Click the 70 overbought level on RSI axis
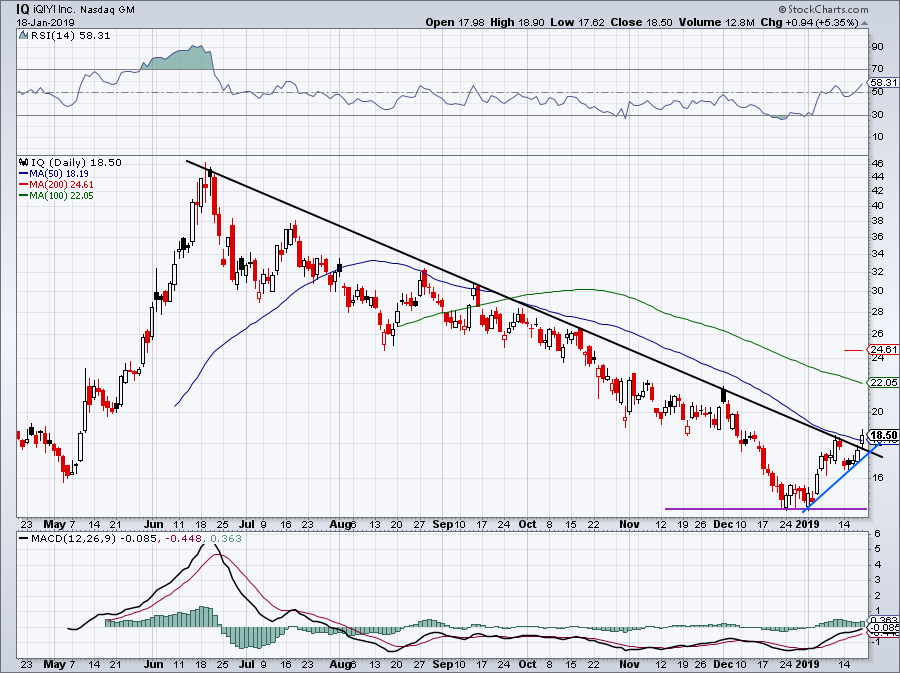Image resolution: width=900 pixels, height=673 pixels. pos(878,69)
